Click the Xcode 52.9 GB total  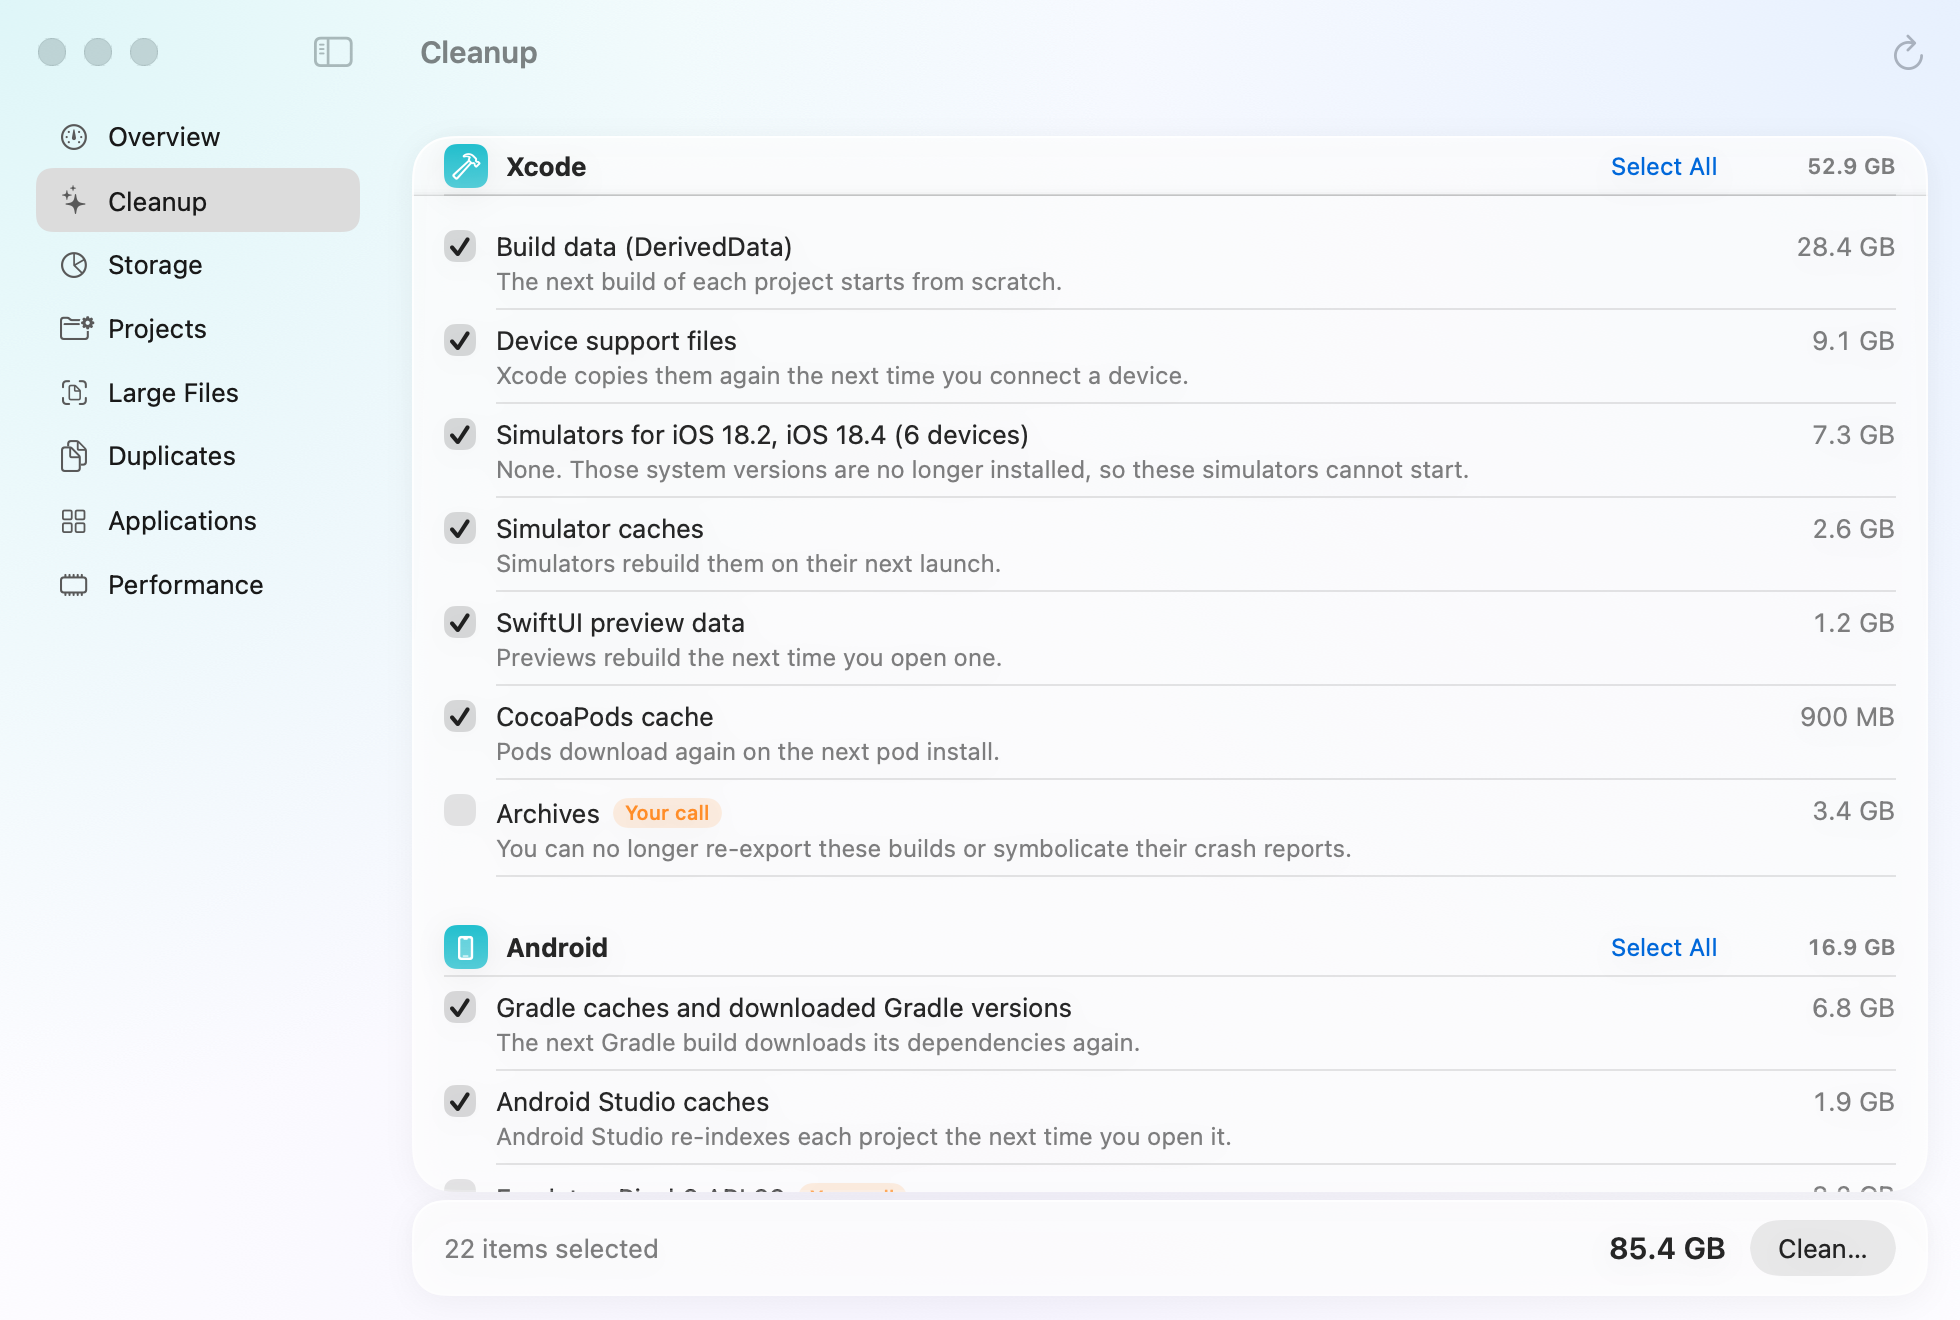click(1851, 166)
